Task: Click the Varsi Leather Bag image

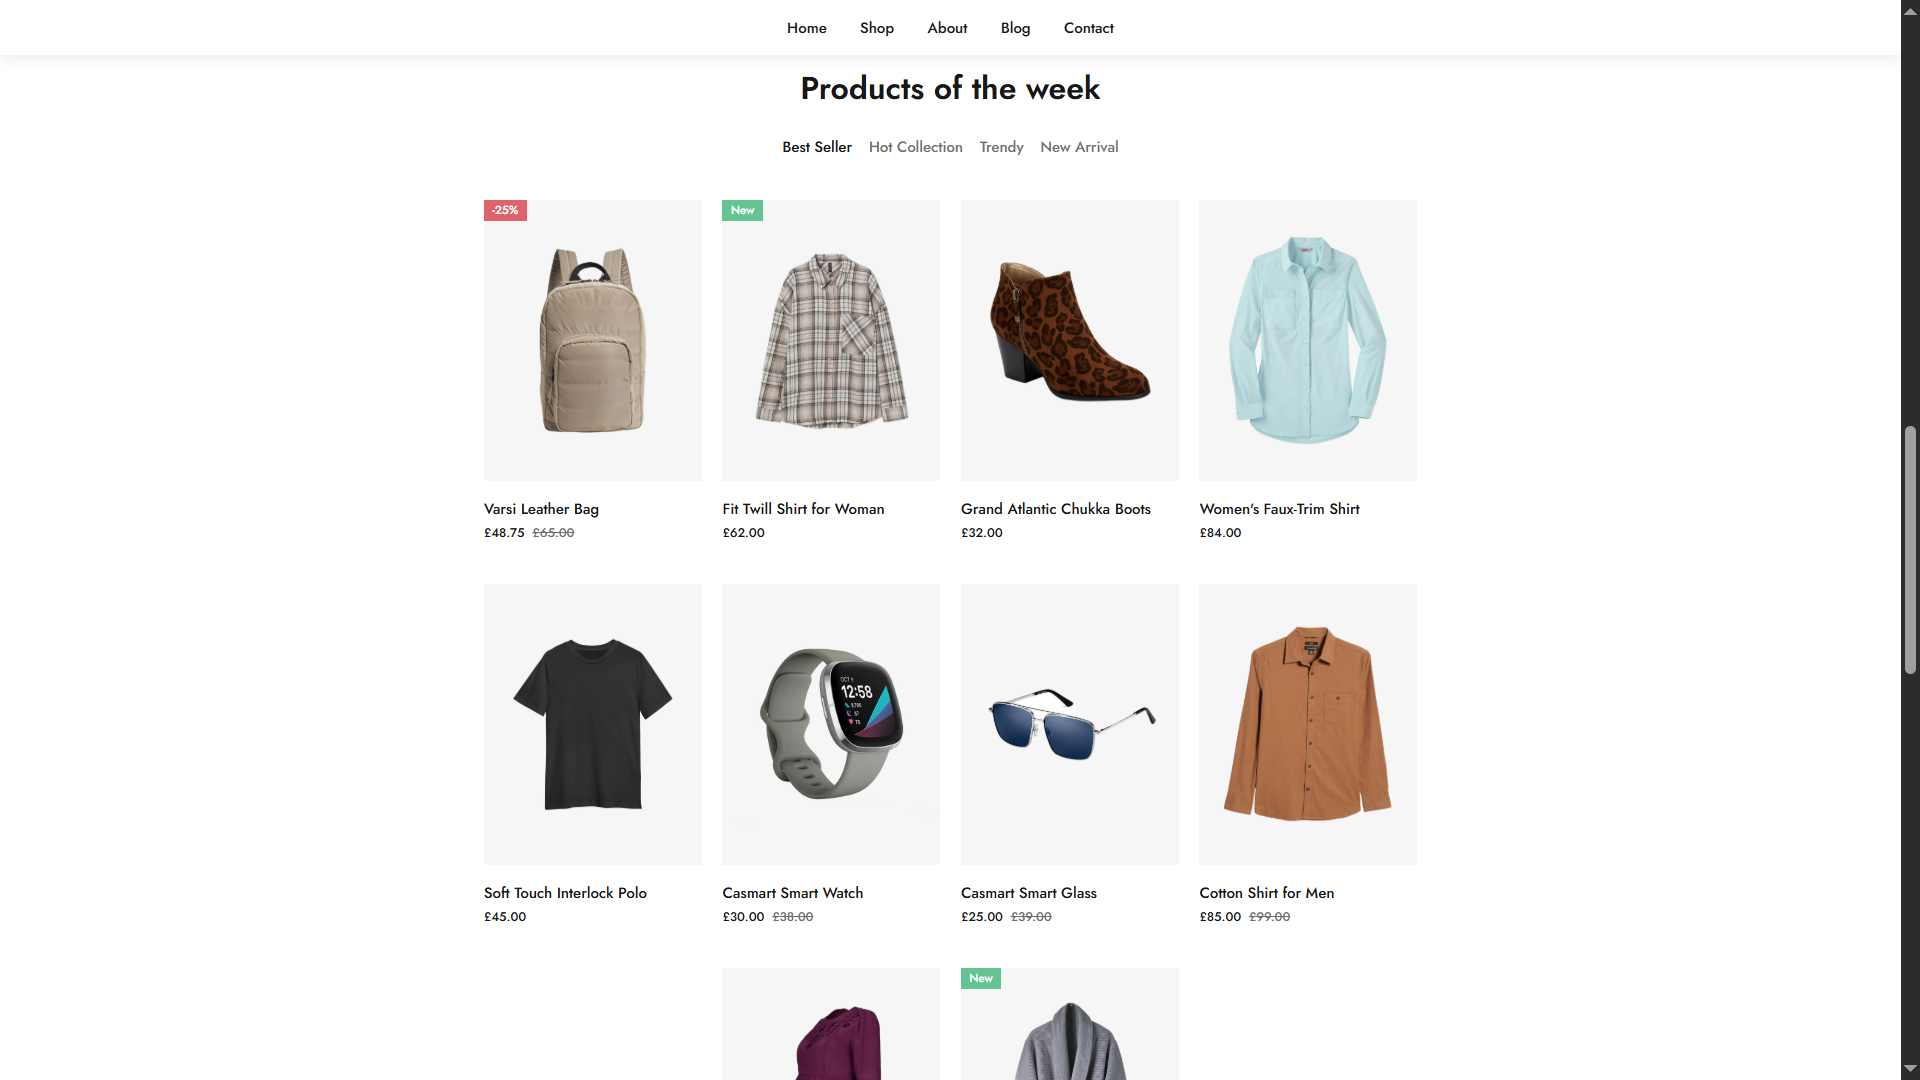Action: pyautogui.click(x=592, y=340)
